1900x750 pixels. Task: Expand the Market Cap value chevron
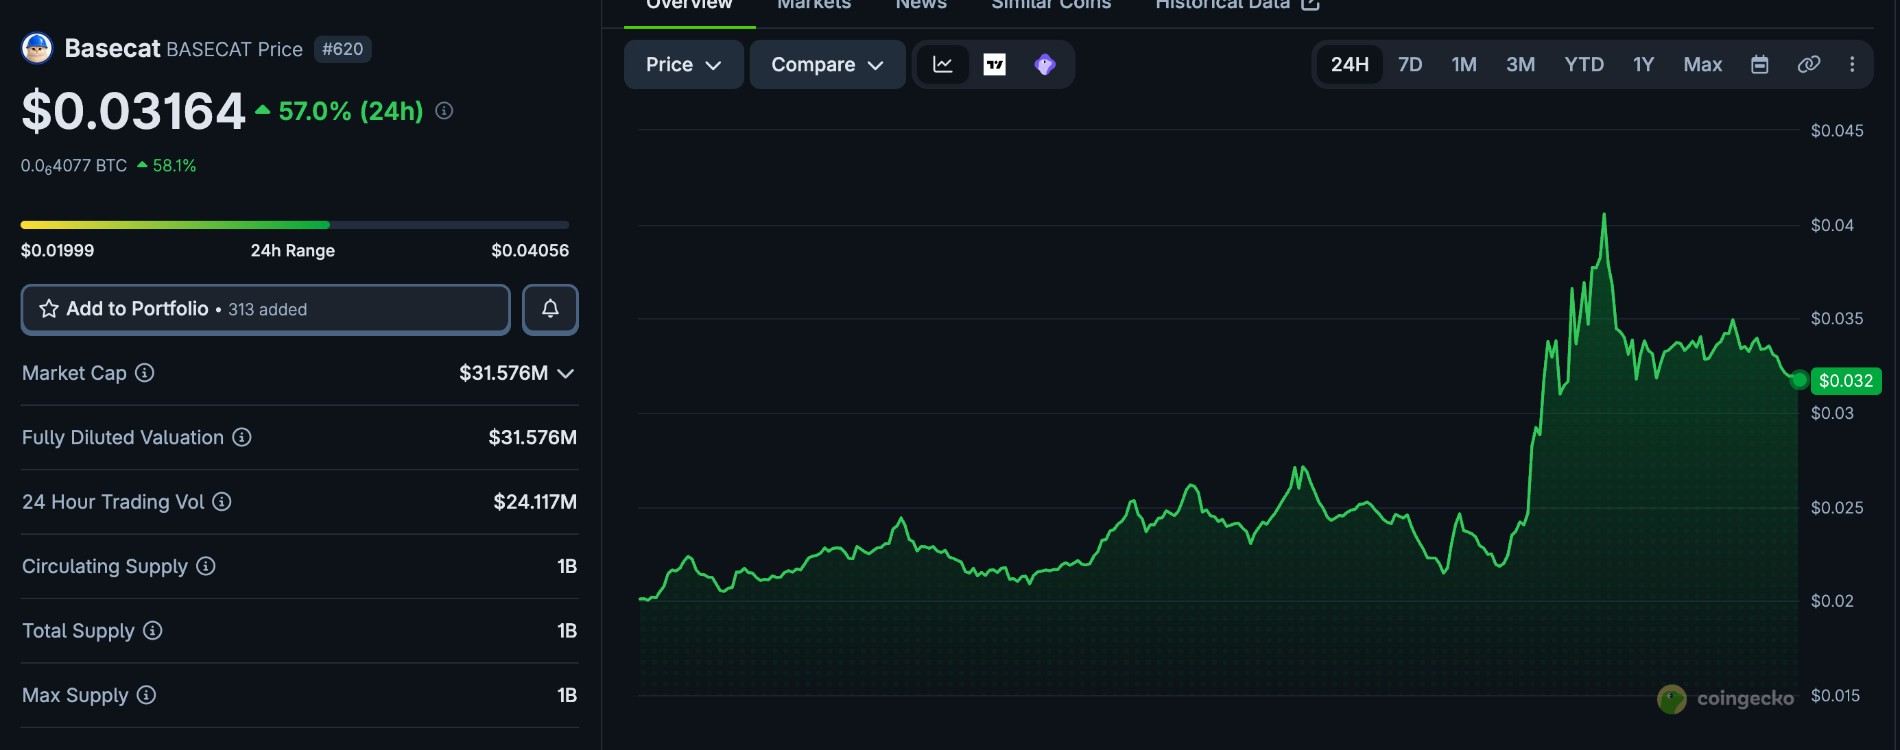566,373
